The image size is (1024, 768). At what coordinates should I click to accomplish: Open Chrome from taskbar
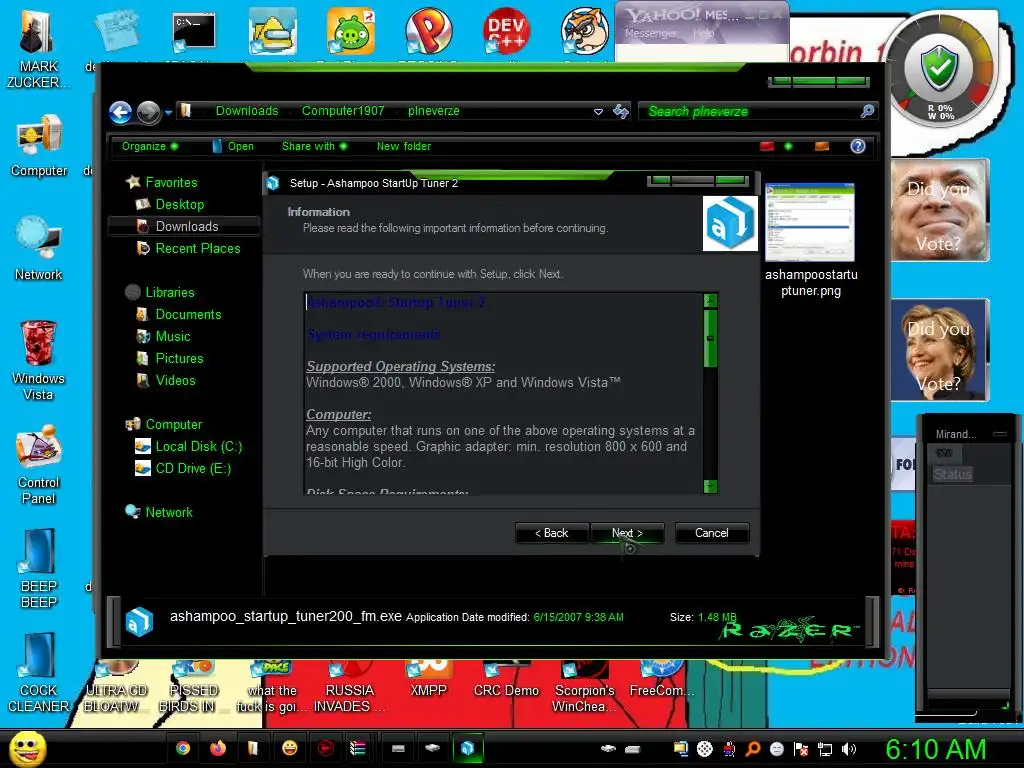183,748
